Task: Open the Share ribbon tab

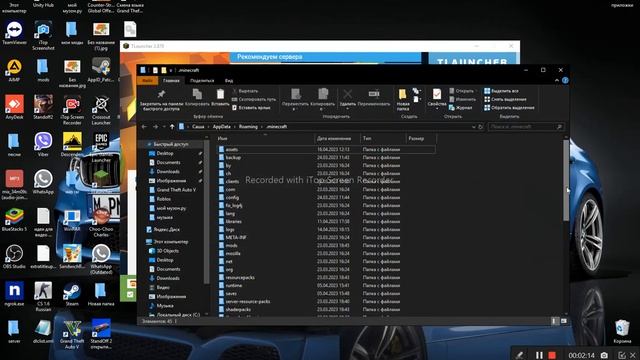Action: (202, 80)
